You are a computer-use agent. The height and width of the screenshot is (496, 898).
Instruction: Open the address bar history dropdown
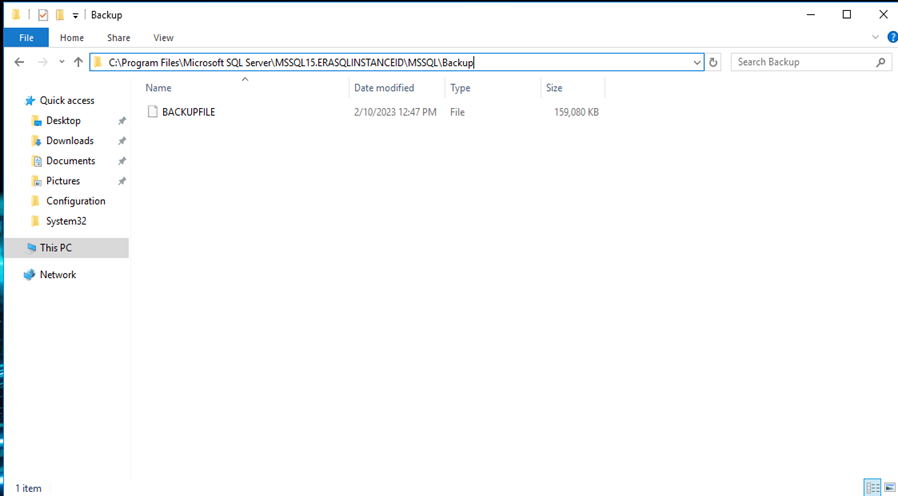click(x=697, y=62)
